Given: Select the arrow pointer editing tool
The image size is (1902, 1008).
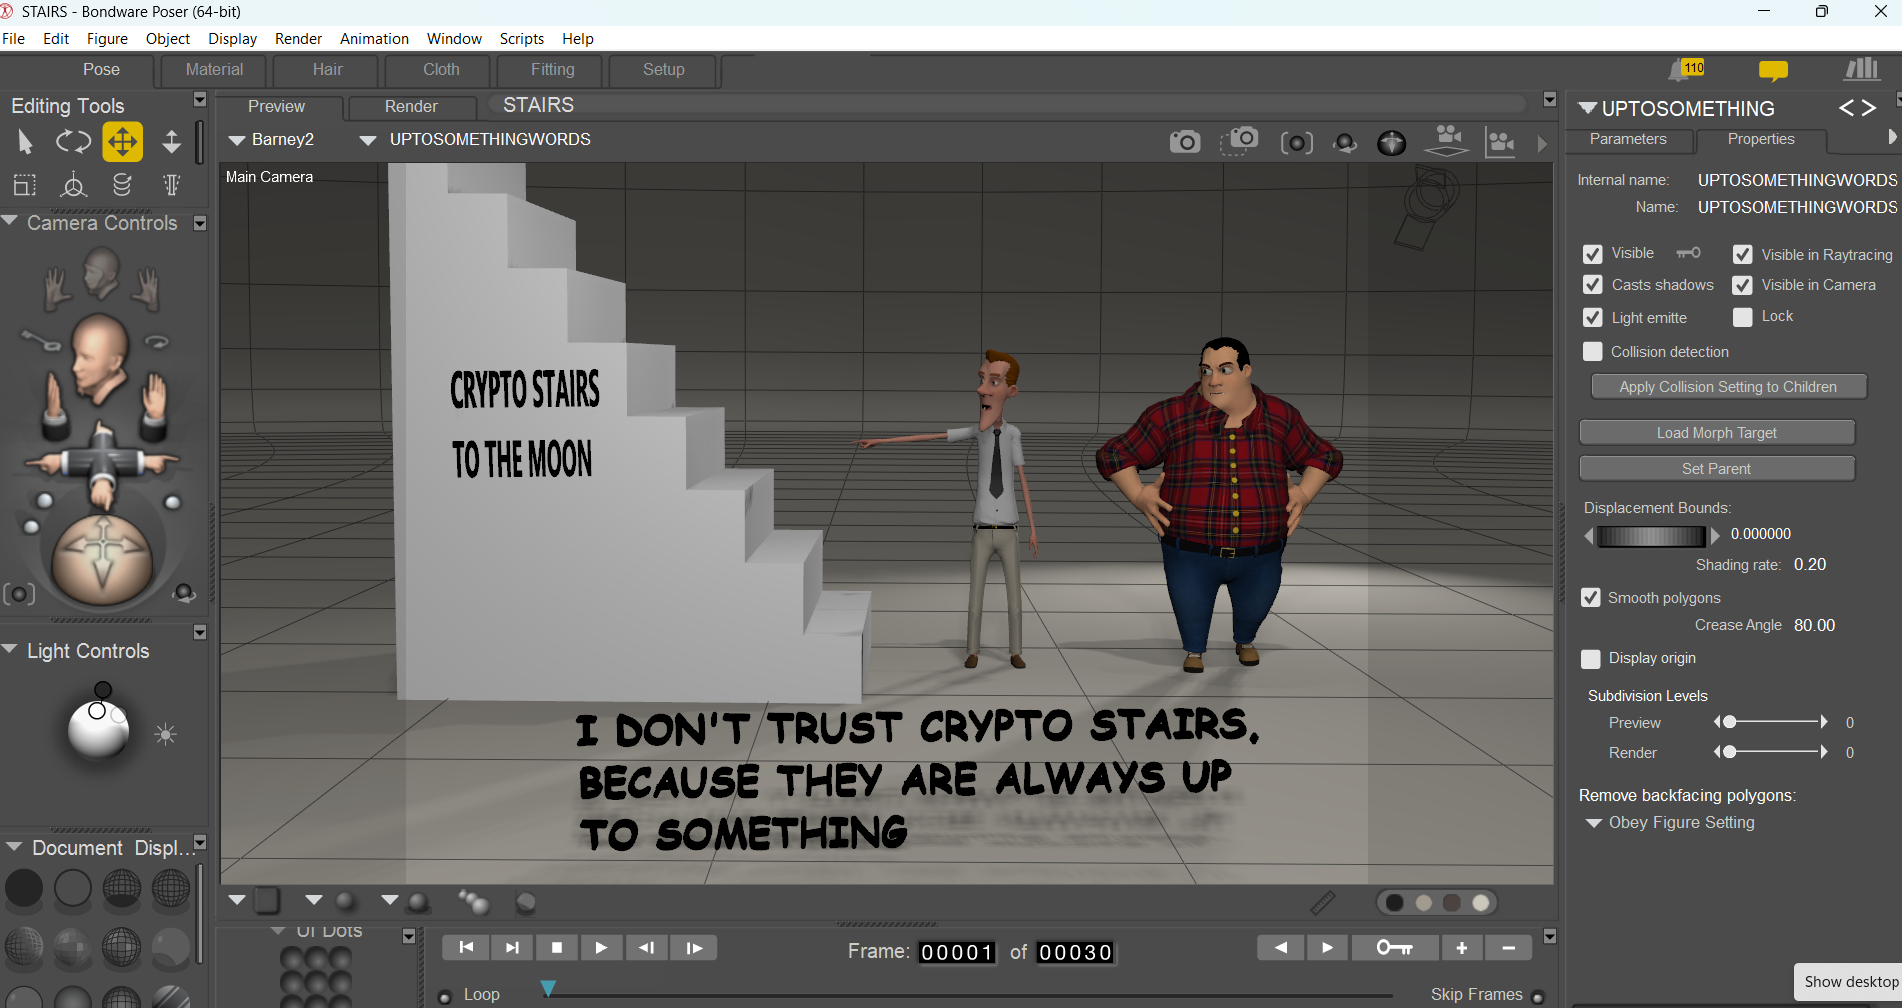Looking at the screenshot, I should pyautogui.click(x=25, y=142).
